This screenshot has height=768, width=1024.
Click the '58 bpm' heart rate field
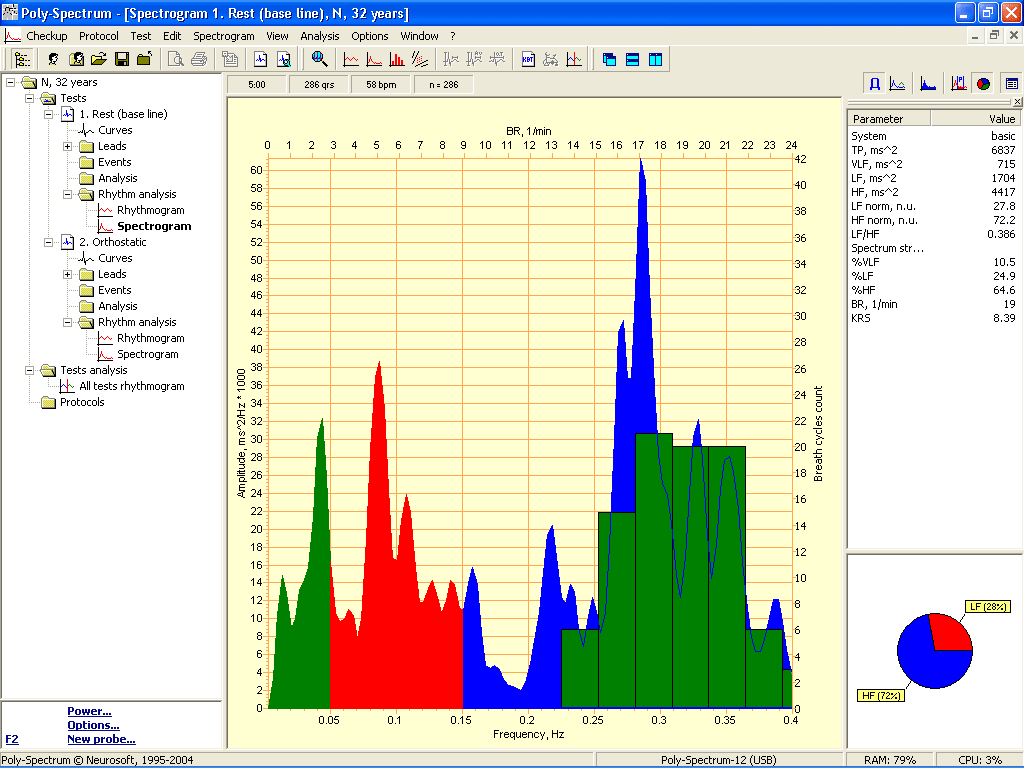point(381,85)
